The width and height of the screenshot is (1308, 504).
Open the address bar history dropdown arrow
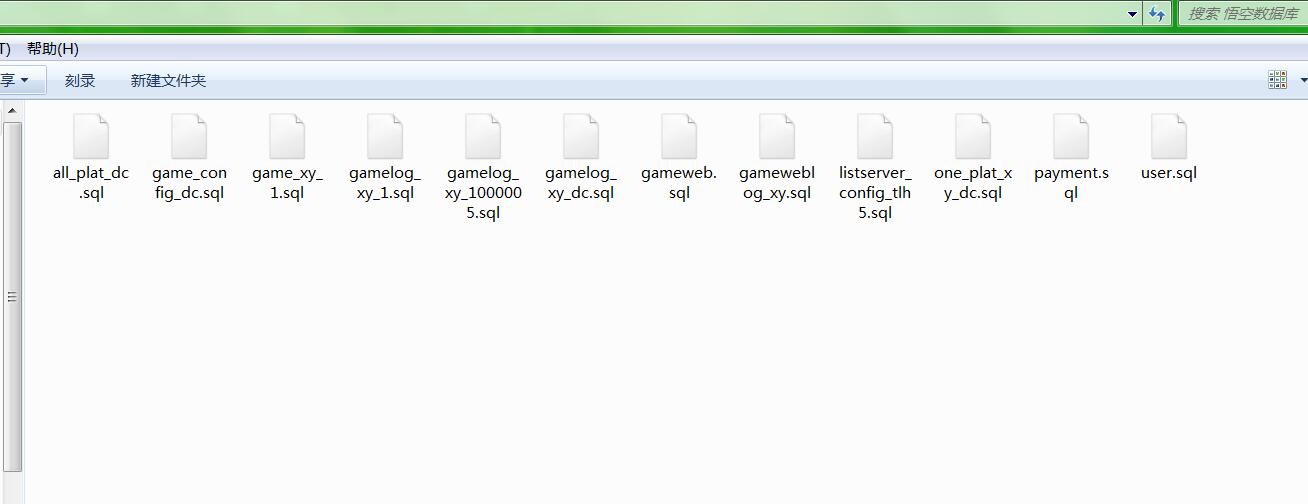pos(1132,14)
